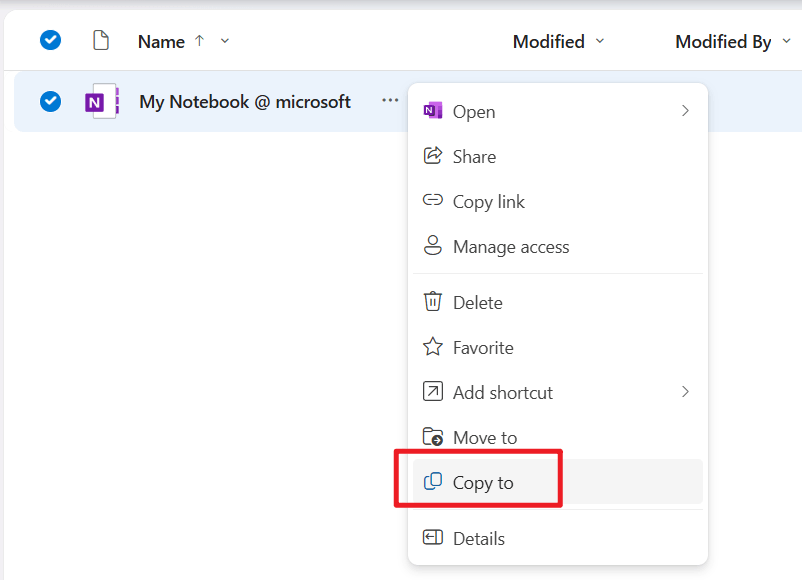The width and height of the screenshot is (802, 580).
Task: Click the Share icon in the context menu
Action: pyautogui.click(x=433, y=156)
